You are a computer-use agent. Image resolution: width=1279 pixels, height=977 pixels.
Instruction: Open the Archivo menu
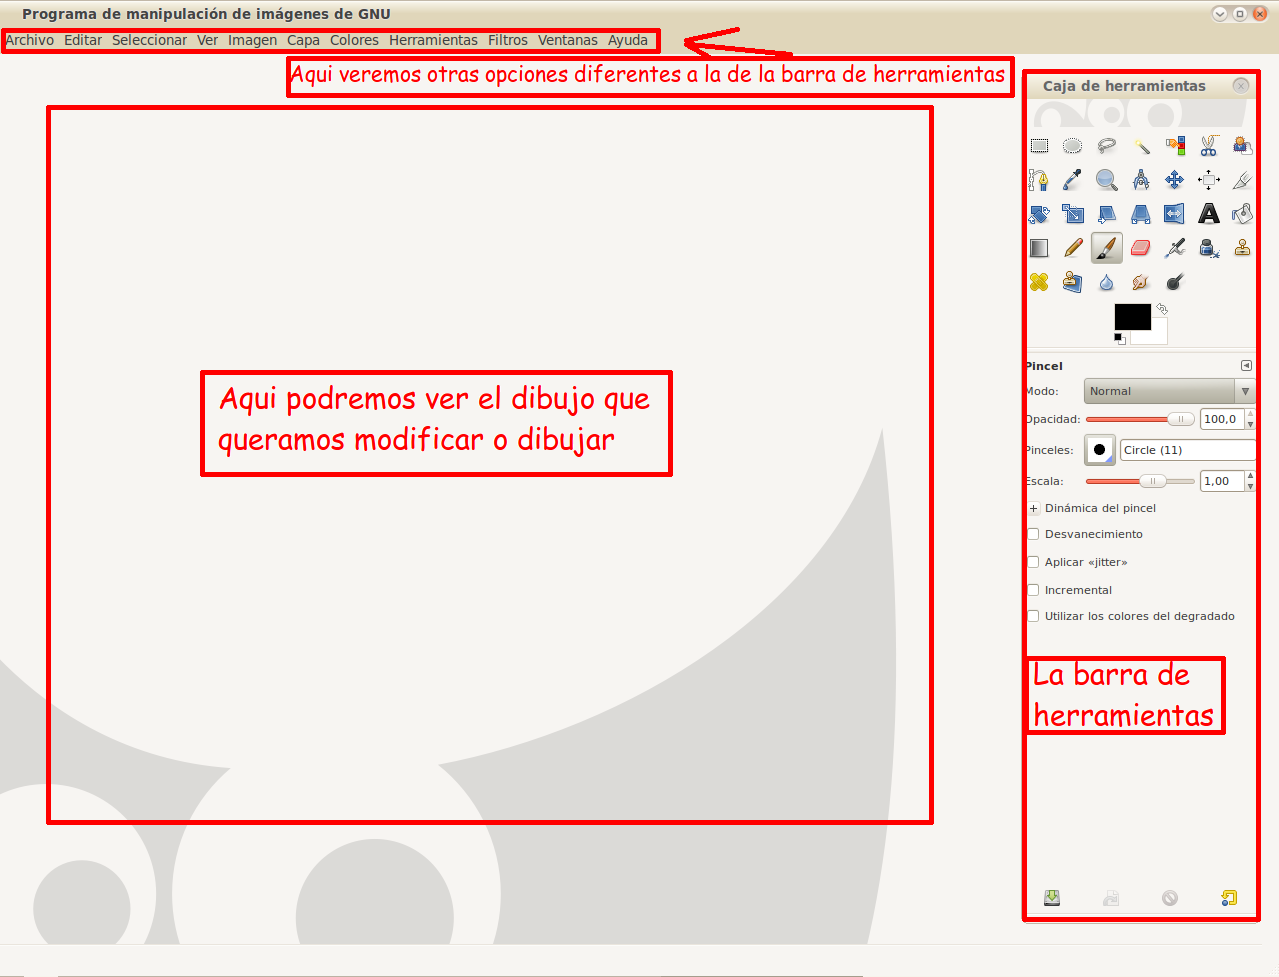[29, 40]
